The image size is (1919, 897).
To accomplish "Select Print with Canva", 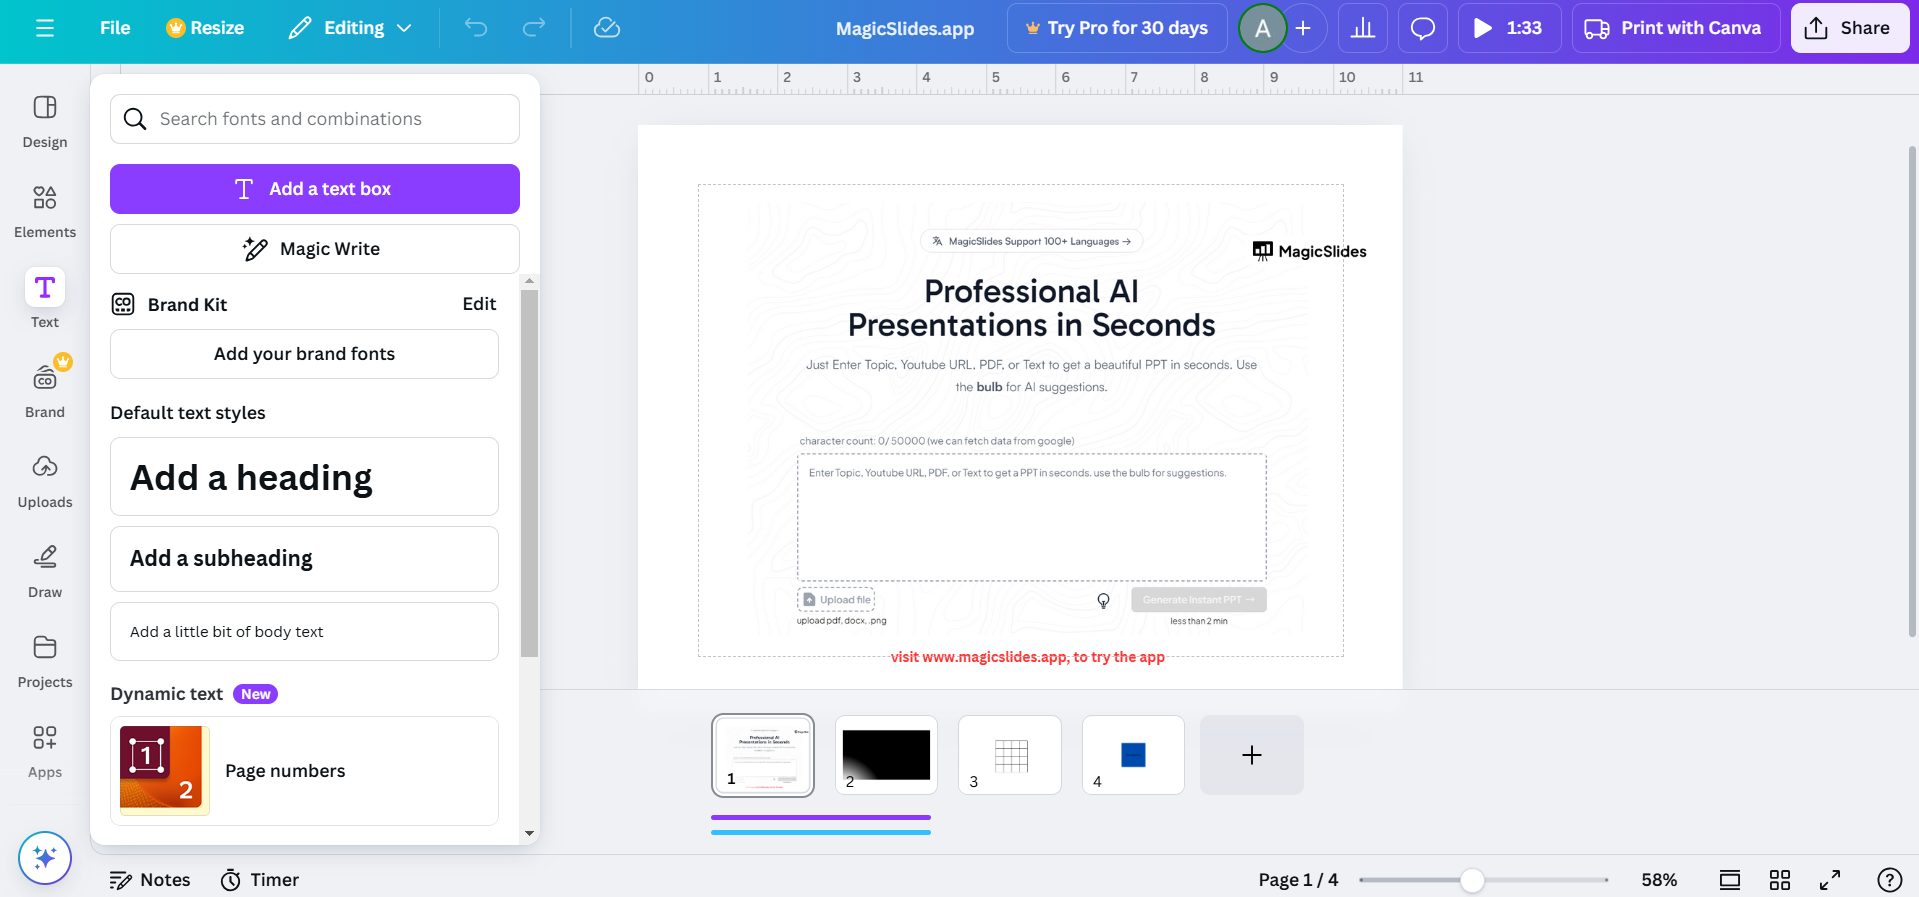I will tap(1676, 28).
